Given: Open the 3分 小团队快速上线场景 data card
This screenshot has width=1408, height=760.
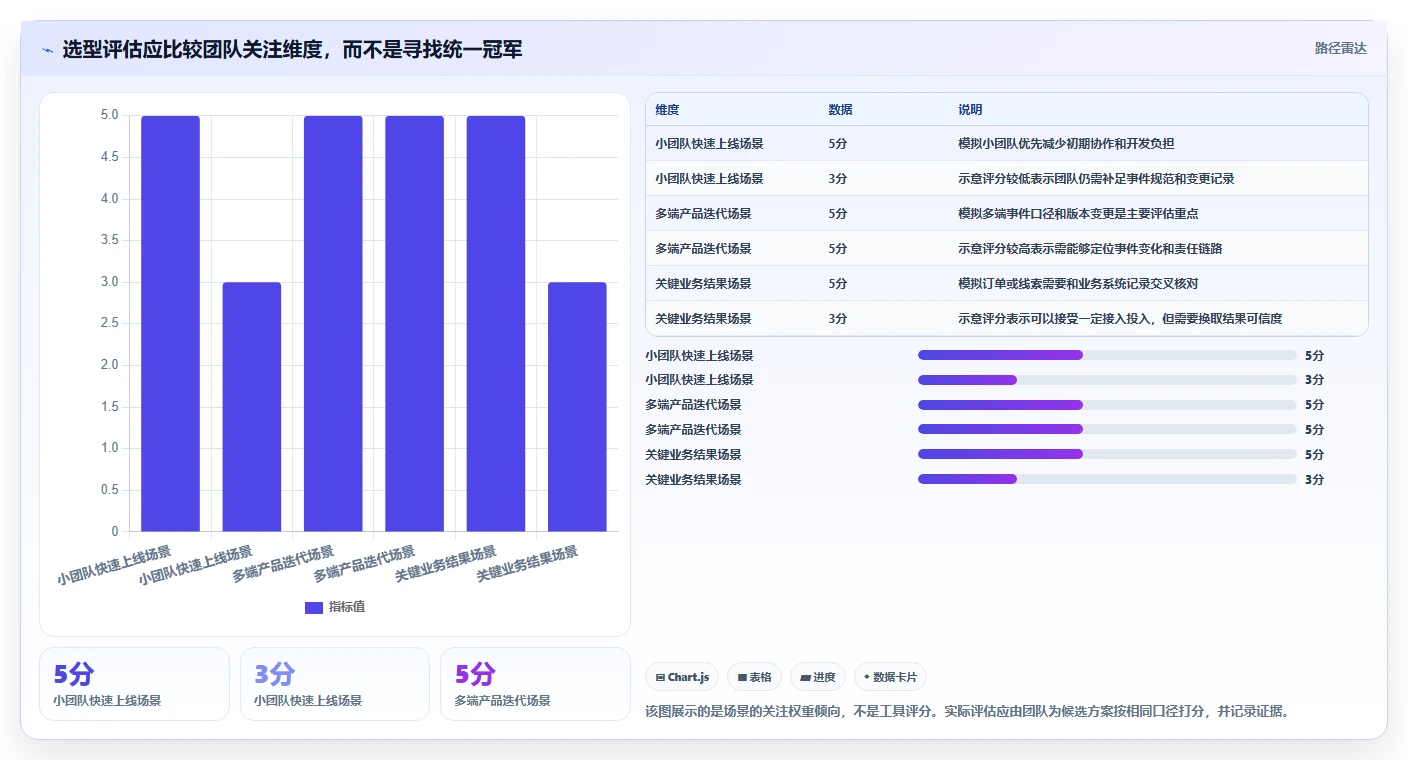Looking at the screenshot, I should (x=335, y=684).
